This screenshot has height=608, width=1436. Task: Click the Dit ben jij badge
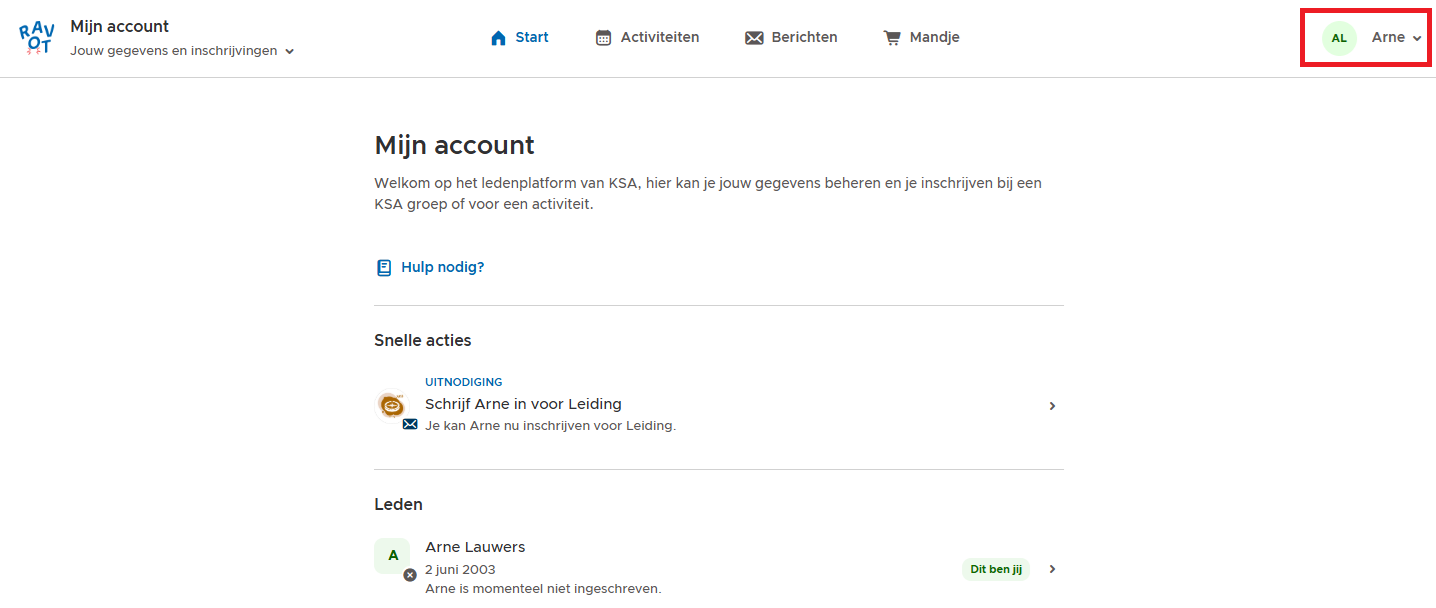click(996, 569)
